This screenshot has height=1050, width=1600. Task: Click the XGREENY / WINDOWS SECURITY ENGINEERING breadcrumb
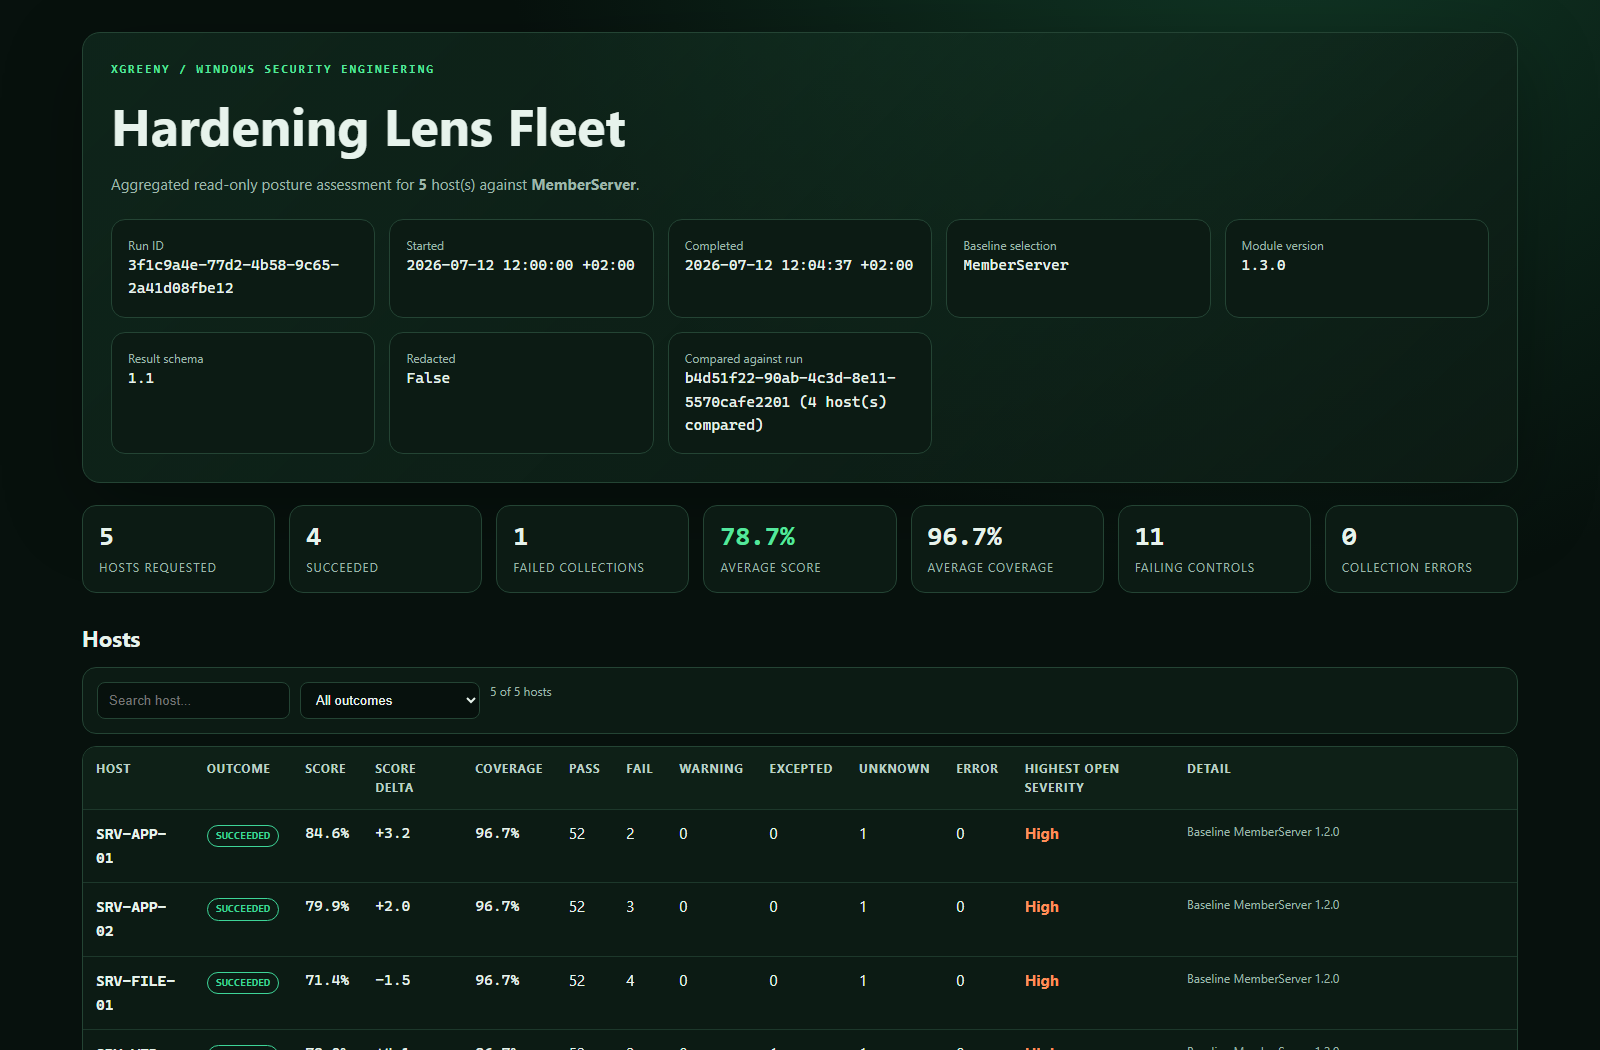coord(272,69)
